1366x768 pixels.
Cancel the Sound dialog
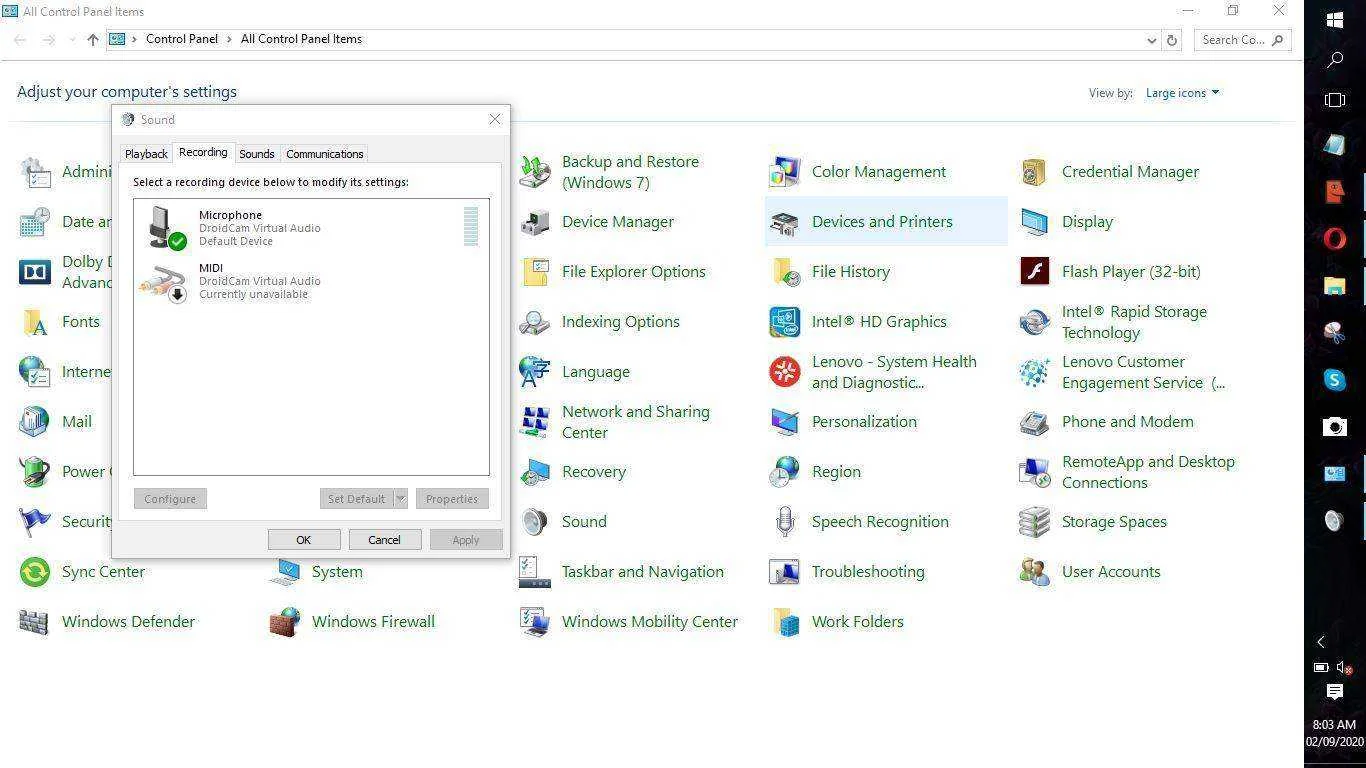384,540
